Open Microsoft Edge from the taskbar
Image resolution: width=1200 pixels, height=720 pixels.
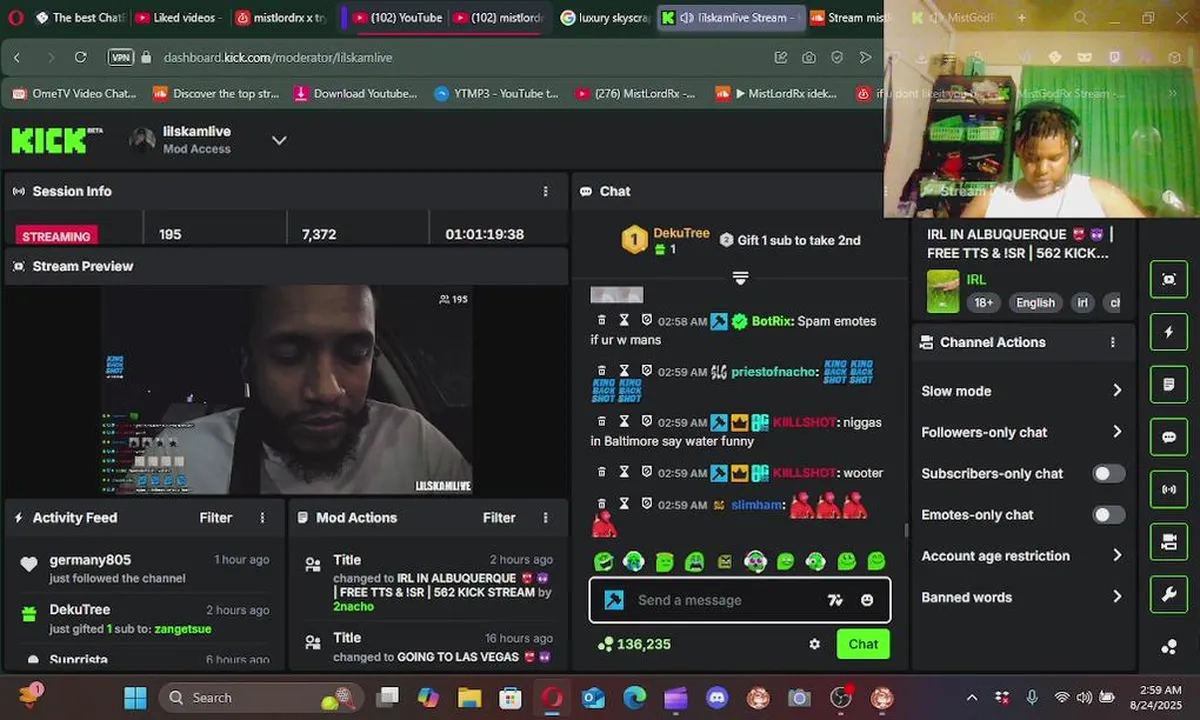634,697
